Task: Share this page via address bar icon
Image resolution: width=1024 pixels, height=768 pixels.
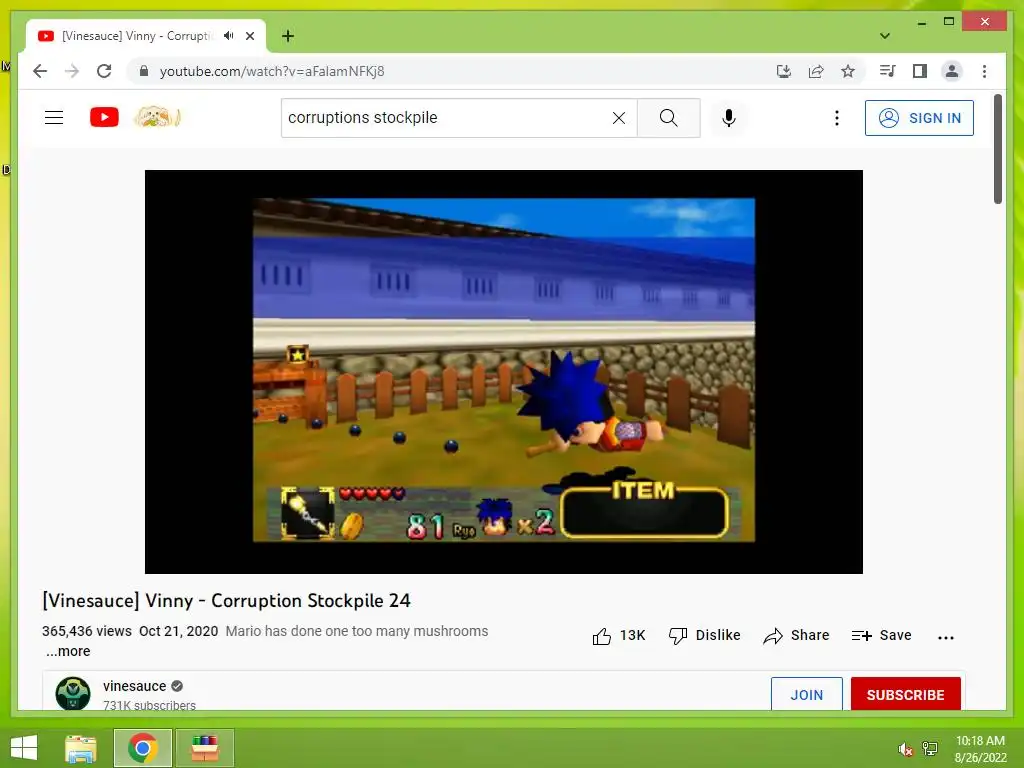Action: (816, 71)
